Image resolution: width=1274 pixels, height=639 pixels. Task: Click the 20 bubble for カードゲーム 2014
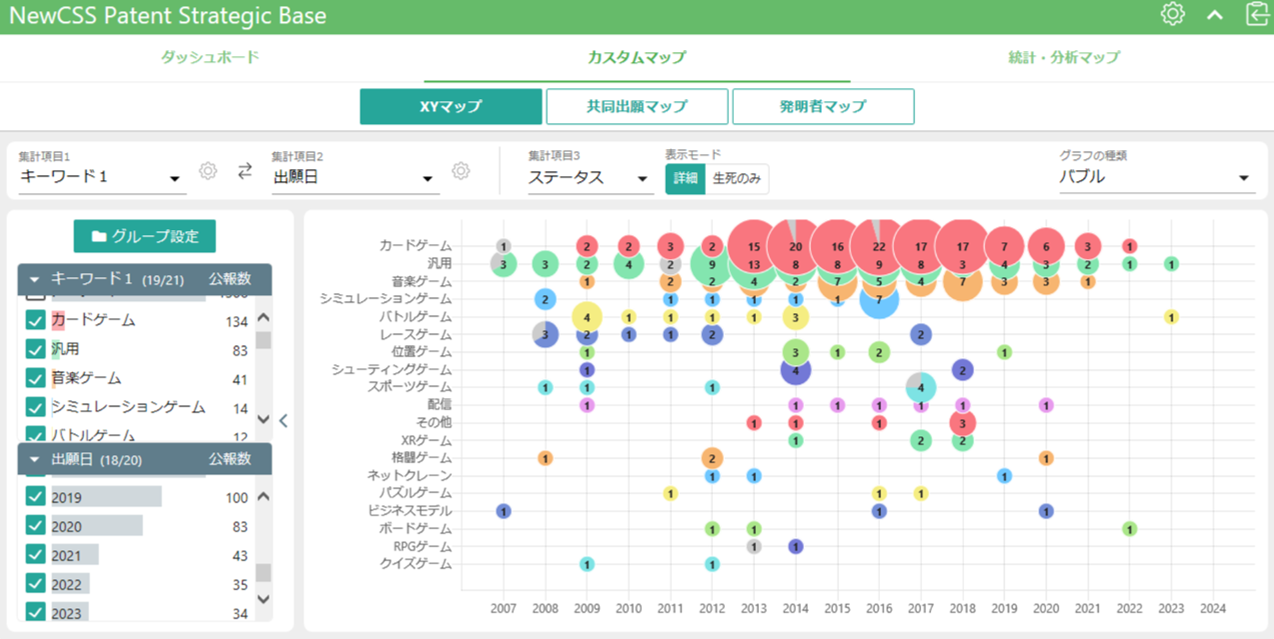tap(795, 246)
